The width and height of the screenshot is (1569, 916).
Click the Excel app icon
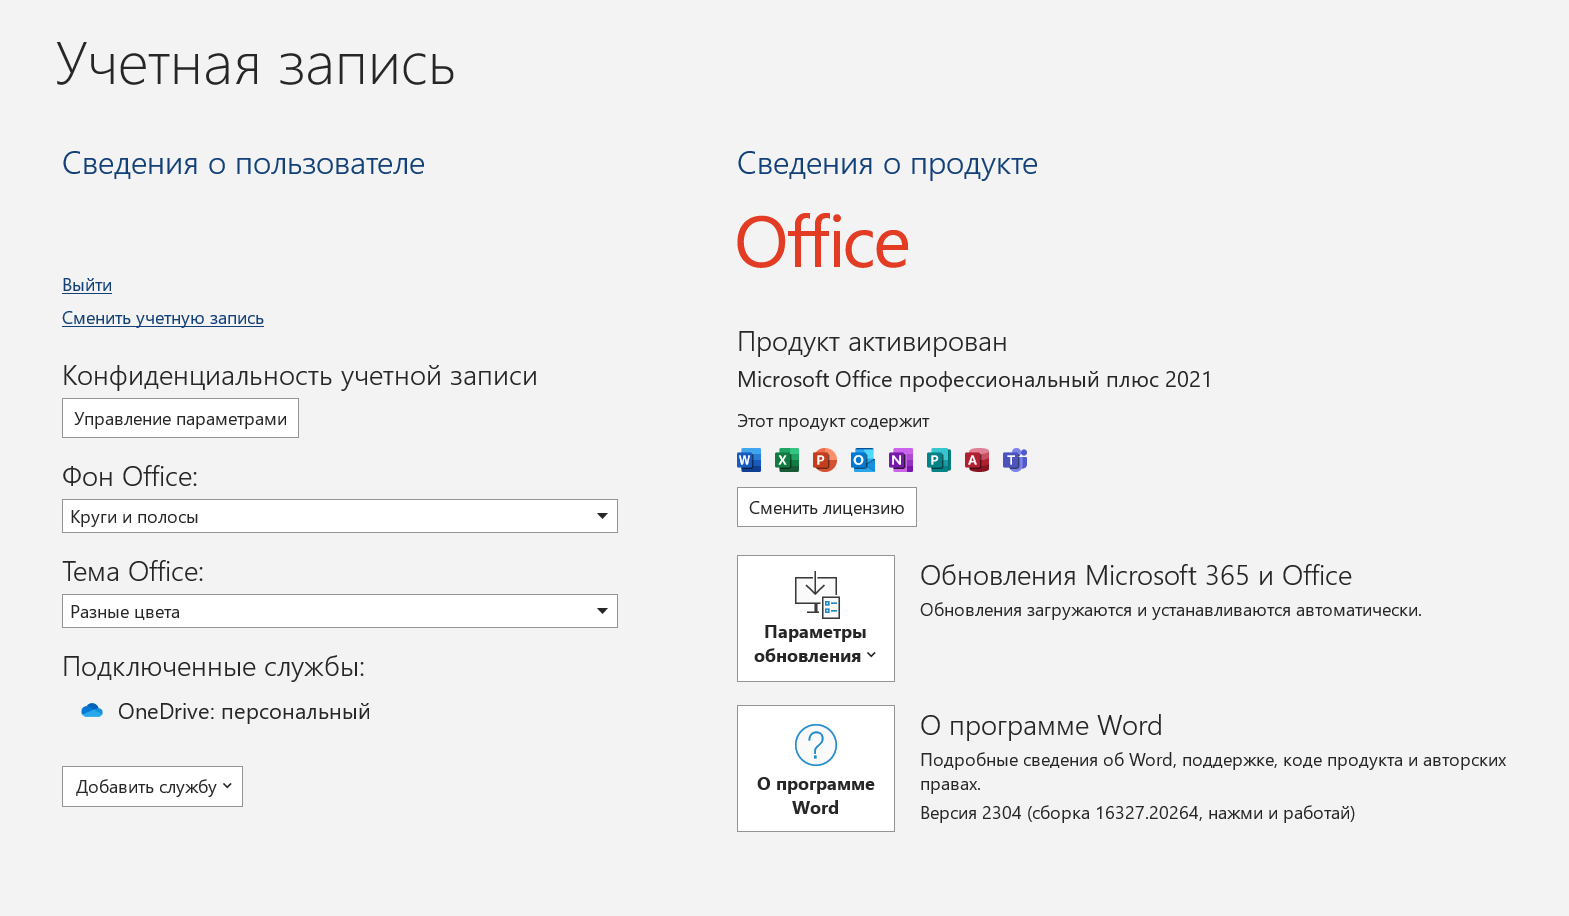tap(787, 460)
